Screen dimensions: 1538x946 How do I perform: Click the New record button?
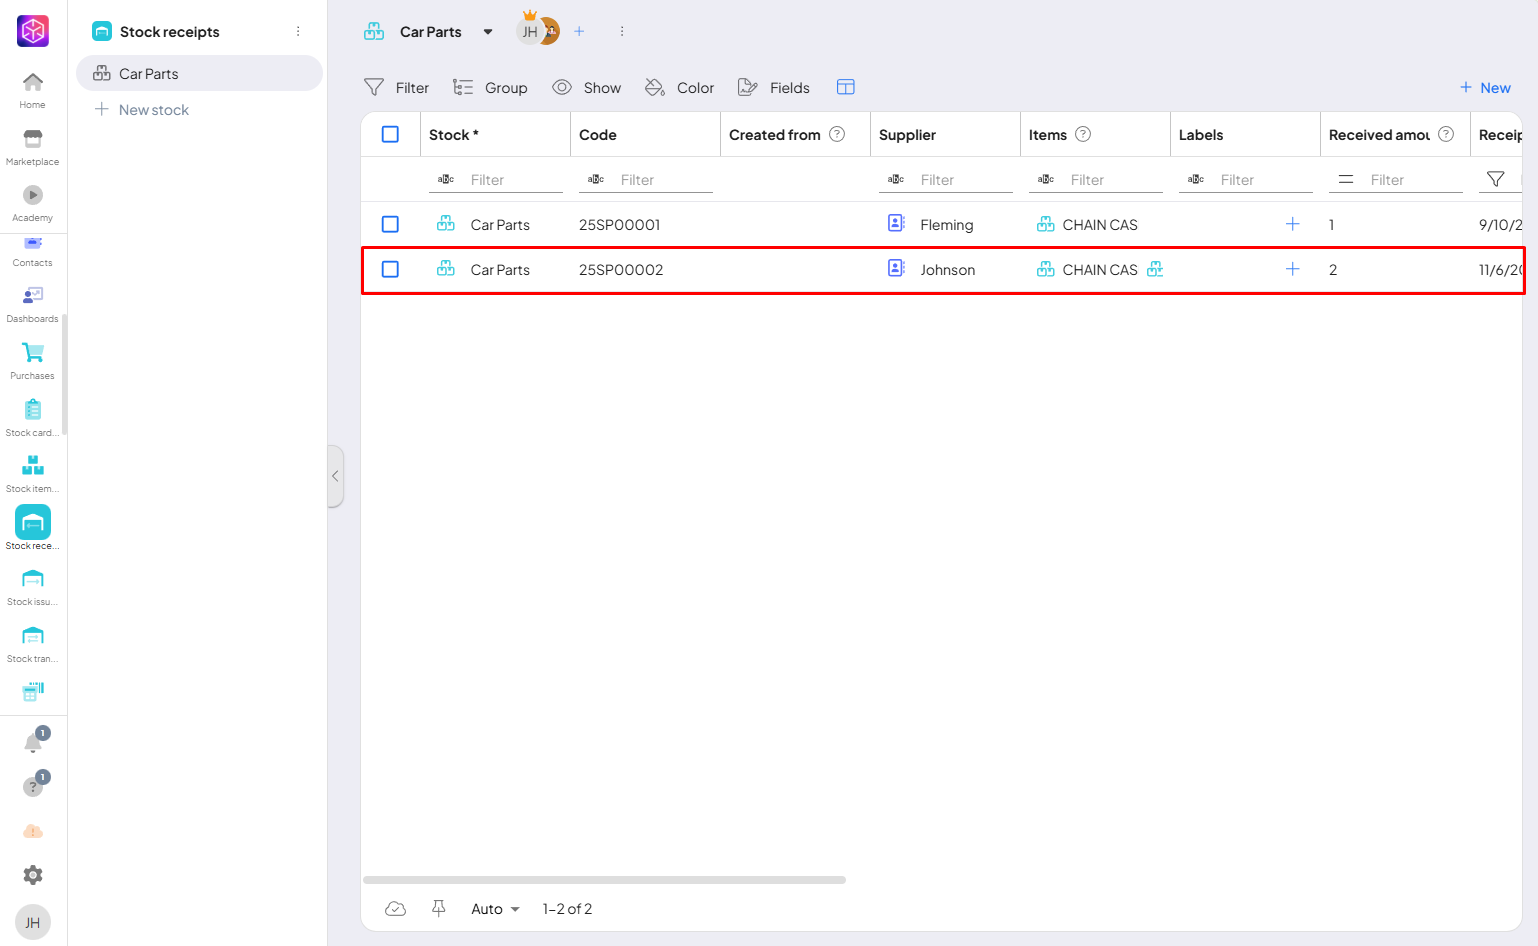coord(1485,88)
